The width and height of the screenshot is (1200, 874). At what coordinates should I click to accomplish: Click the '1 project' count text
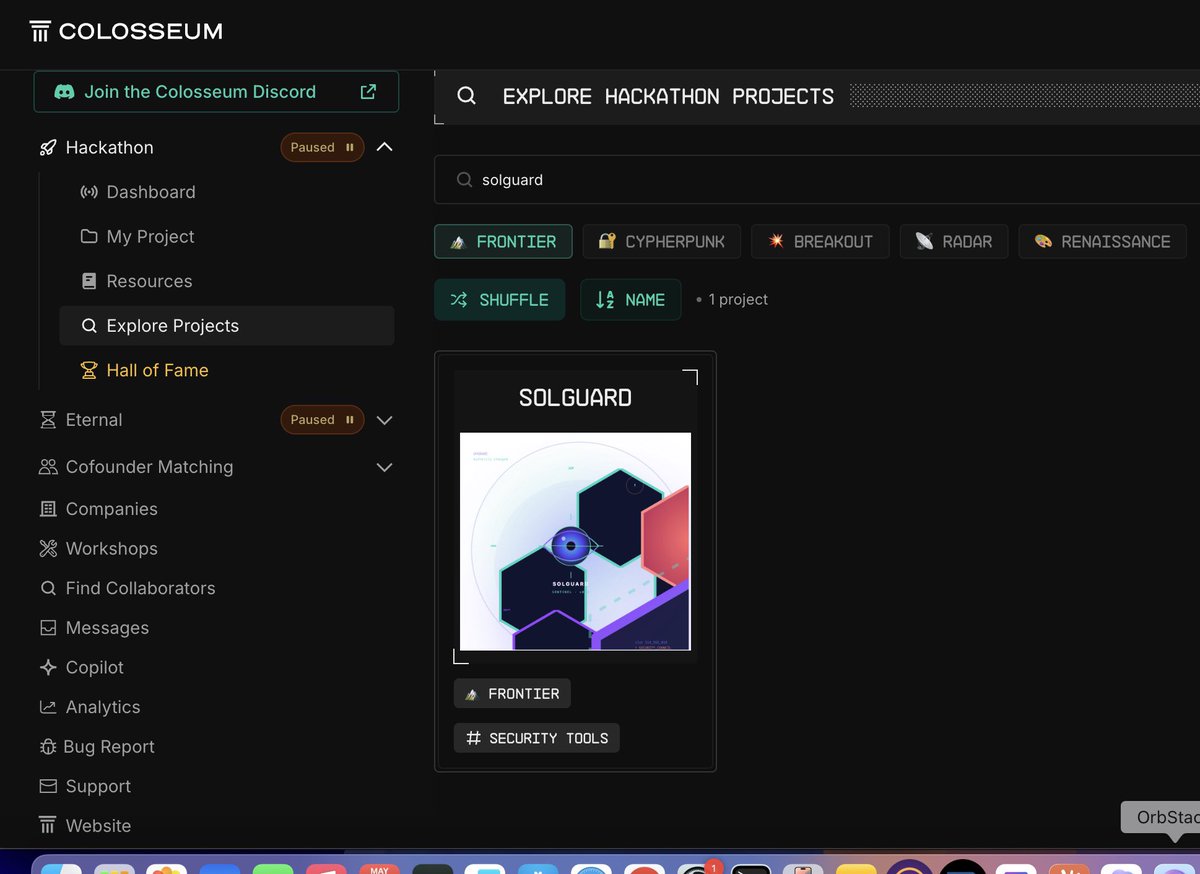738,300
